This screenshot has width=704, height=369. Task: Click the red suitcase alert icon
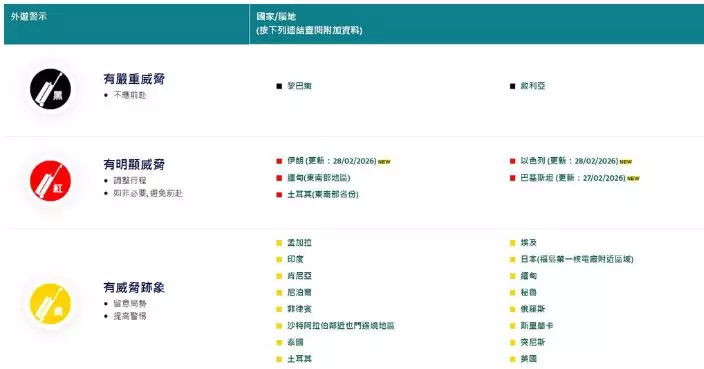point(50,180)
